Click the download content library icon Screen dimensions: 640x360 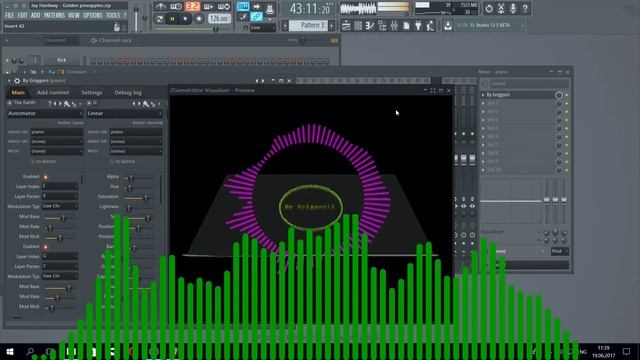pyautogui.click(x=448, y=26)
